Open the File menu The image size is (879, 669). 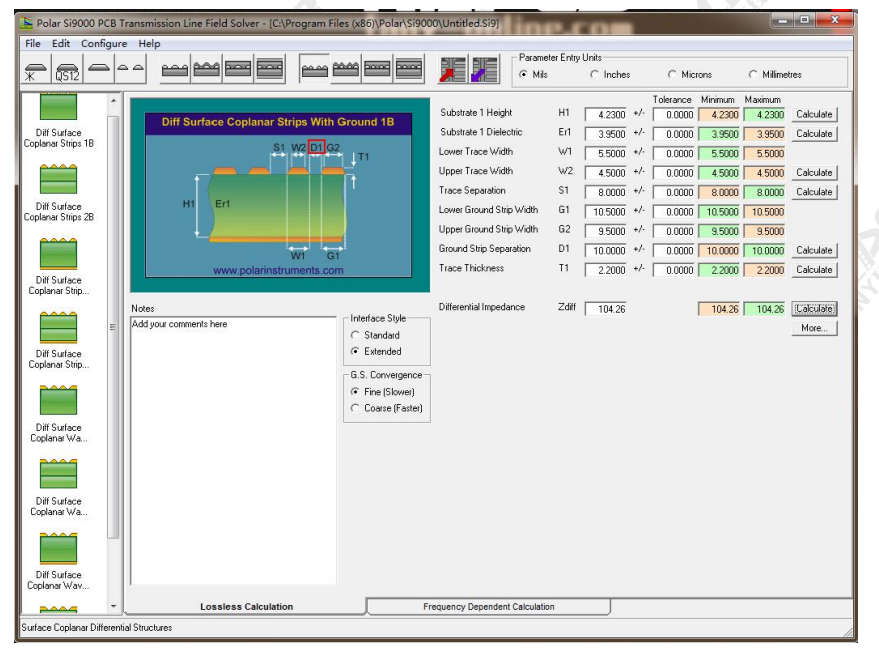pos(33,44)
